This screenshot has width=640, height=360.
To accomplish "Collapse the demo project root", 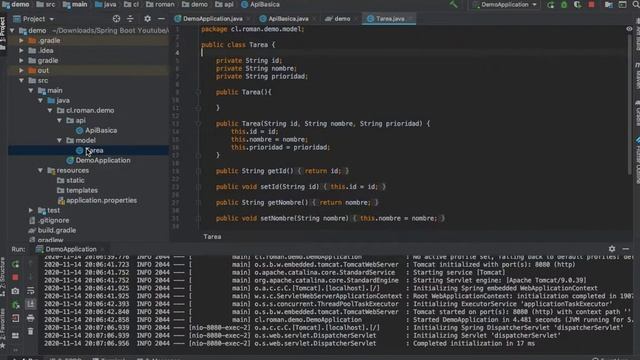I will [x=12, y=31].
